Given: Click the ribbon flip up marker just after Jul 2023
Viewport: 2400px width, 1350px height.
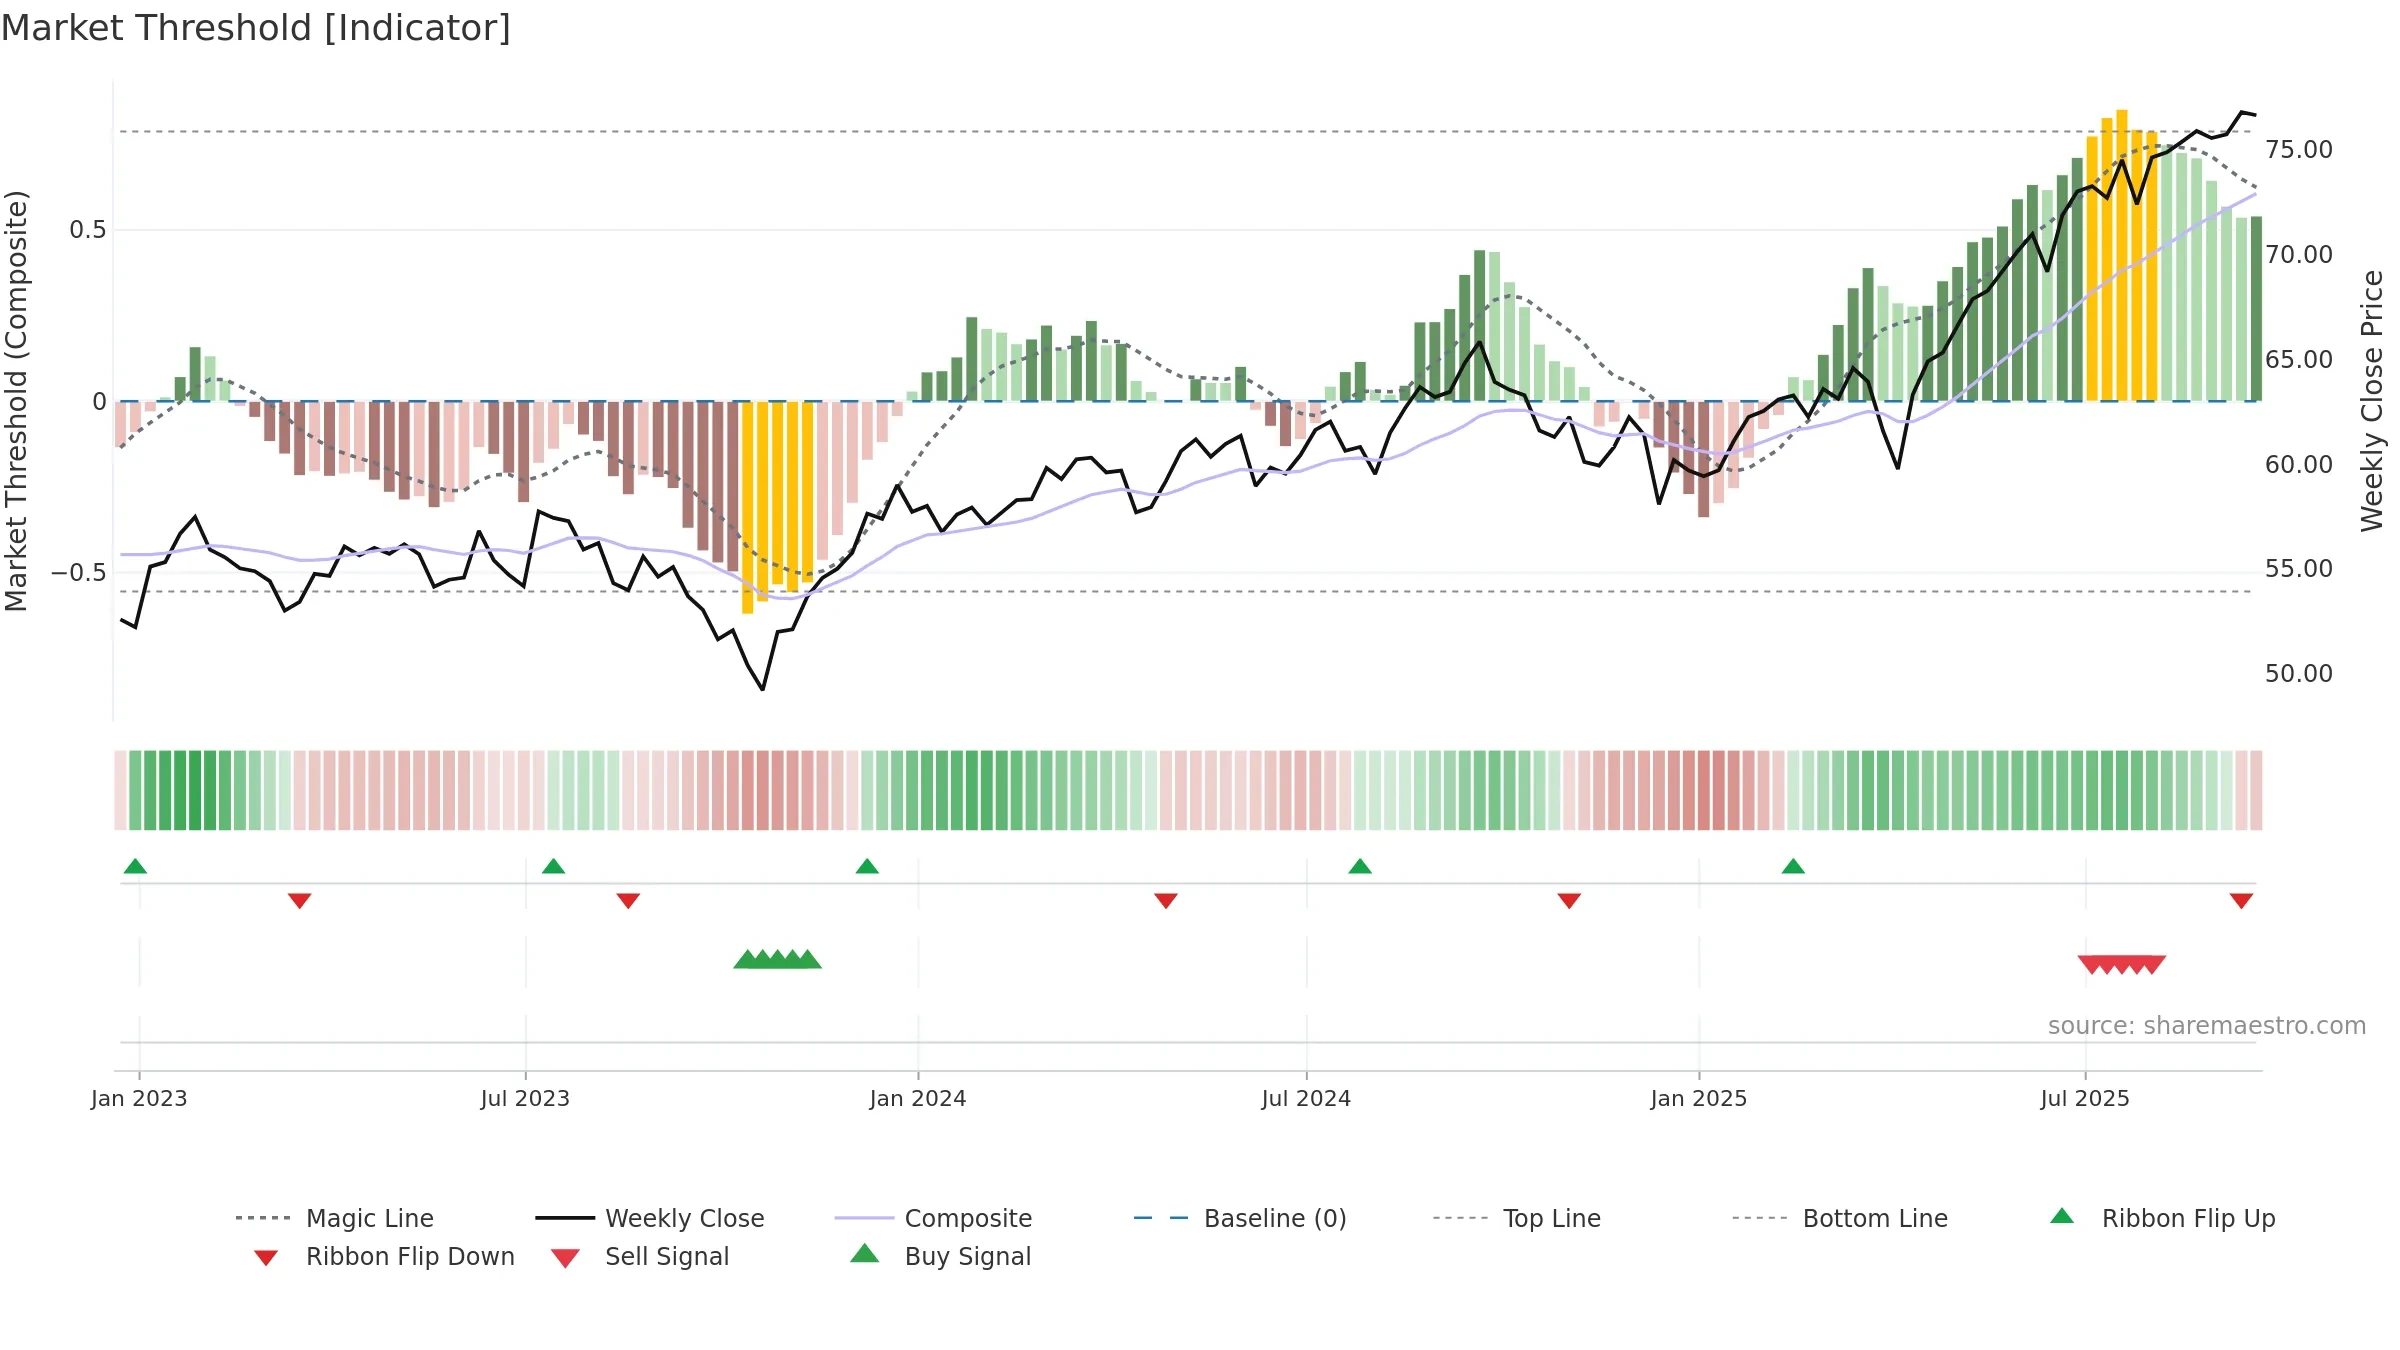Looking at the screenshot, I should pos(553,866).
